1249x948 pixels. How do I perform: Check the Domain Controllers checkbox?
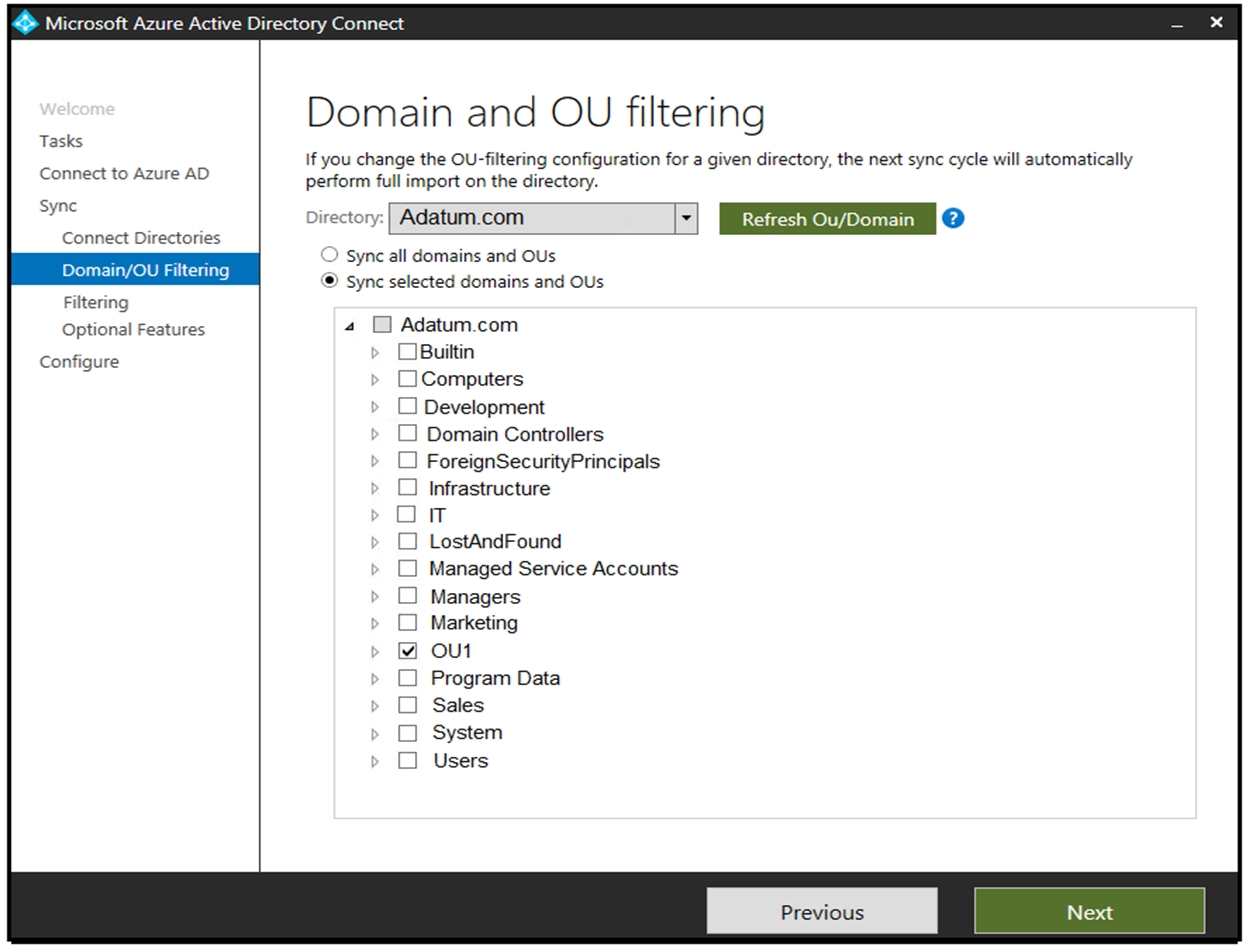[x=407, y=433]
